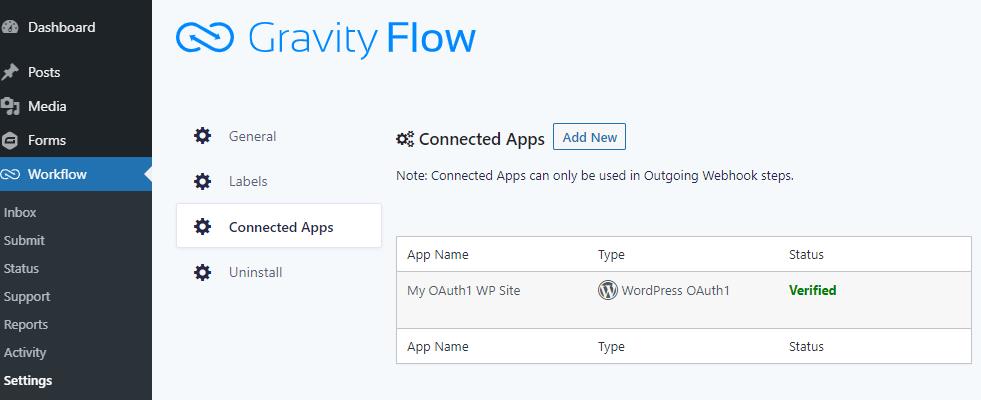Go to the Reports submenu page
Viewport: 981px width, 400px height.
click(x=25, y=324)
